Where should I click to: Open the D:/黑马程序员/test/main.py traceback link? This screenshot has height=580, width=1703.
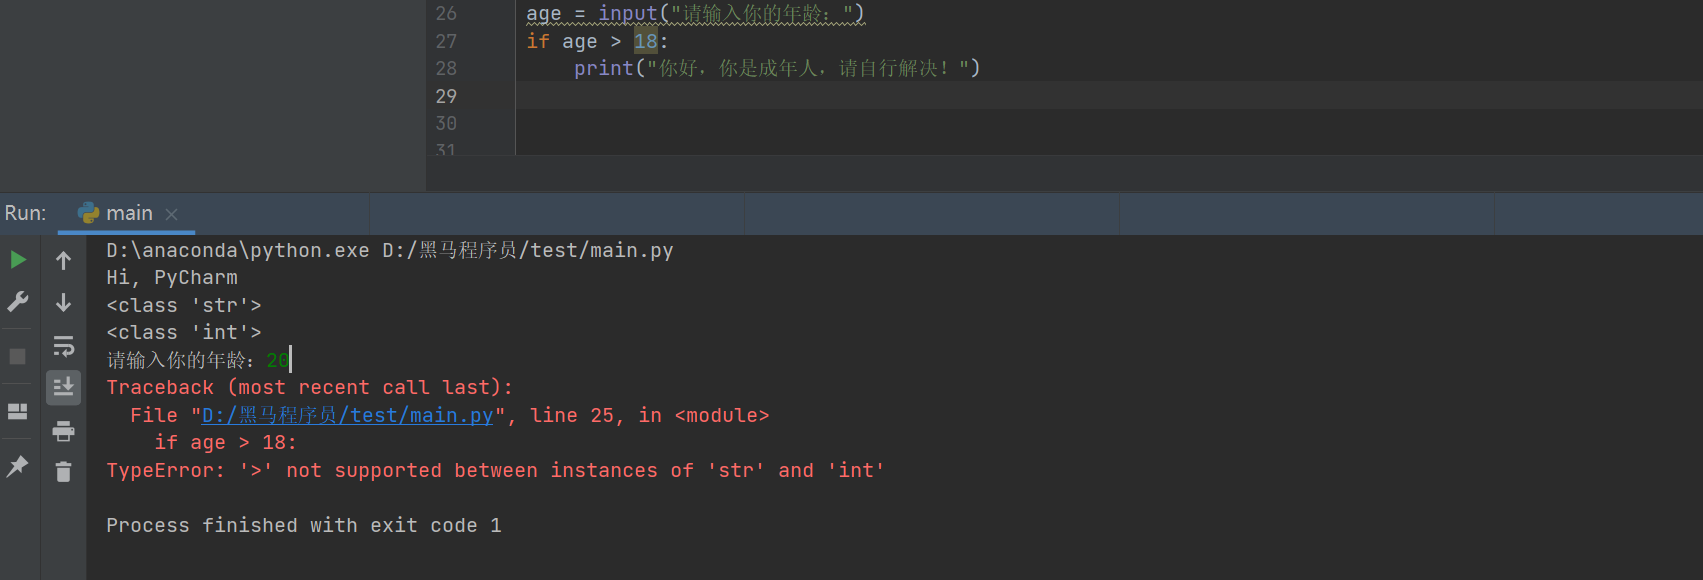pos(348,415)
